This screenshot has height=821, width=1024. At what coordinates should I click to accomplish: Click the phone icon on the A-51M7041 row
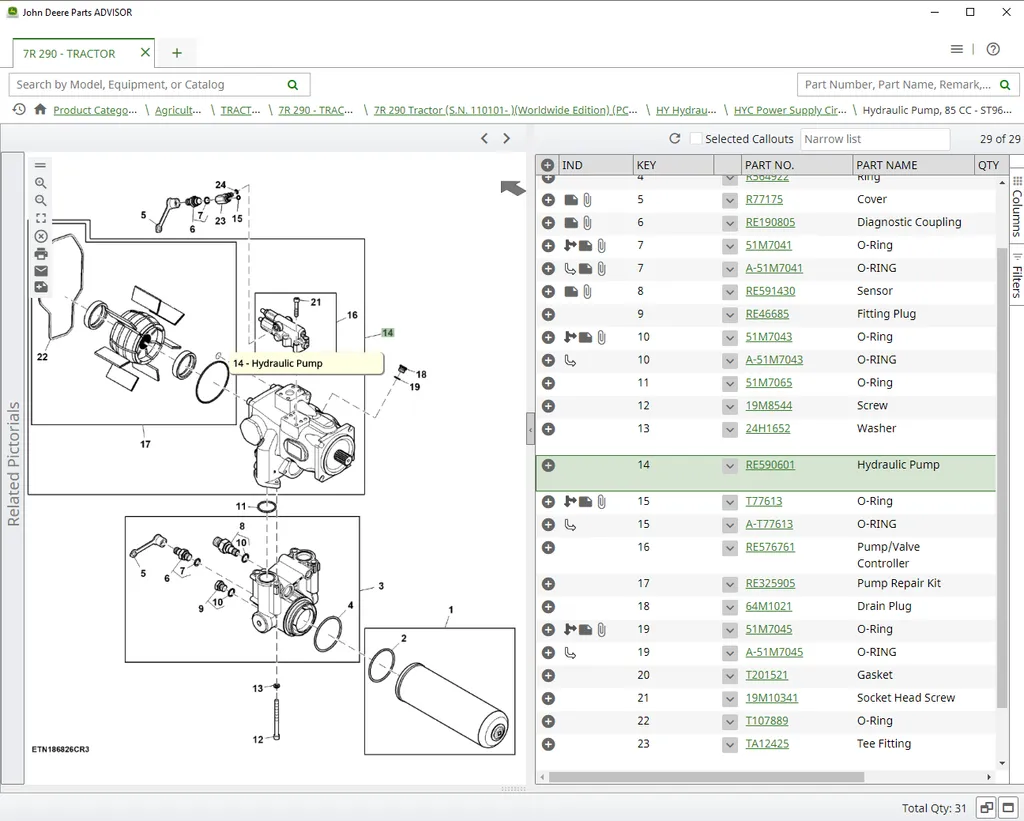click(570, 268)
